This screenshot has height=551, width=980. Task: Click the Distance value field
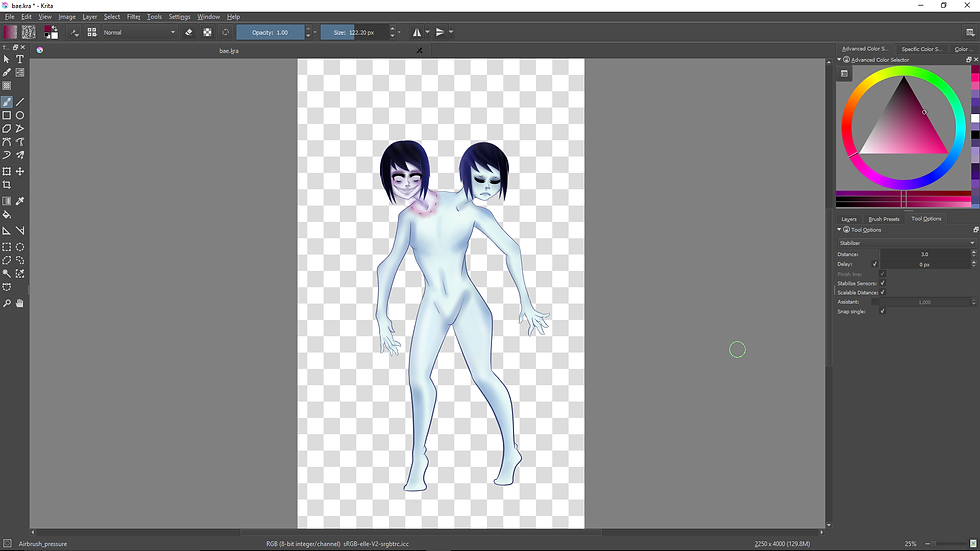click(924, 254)
